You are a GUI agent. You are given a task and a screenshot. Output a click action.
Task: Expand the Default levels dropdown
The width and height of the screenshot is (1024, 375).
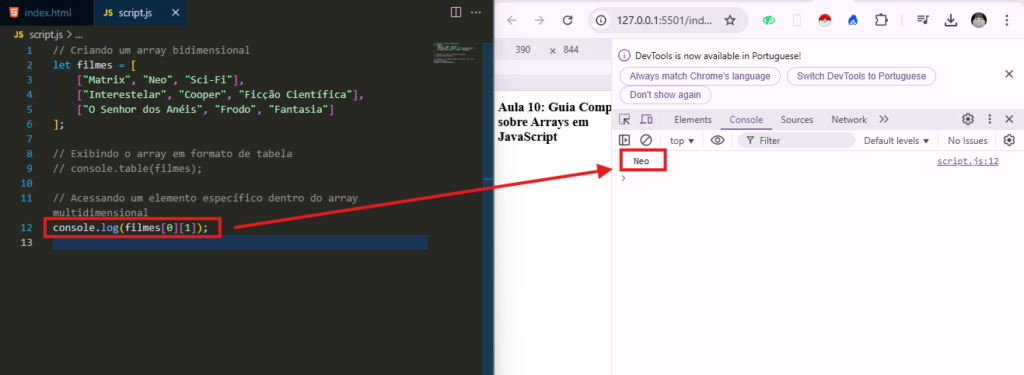click(x=896, y=140)
